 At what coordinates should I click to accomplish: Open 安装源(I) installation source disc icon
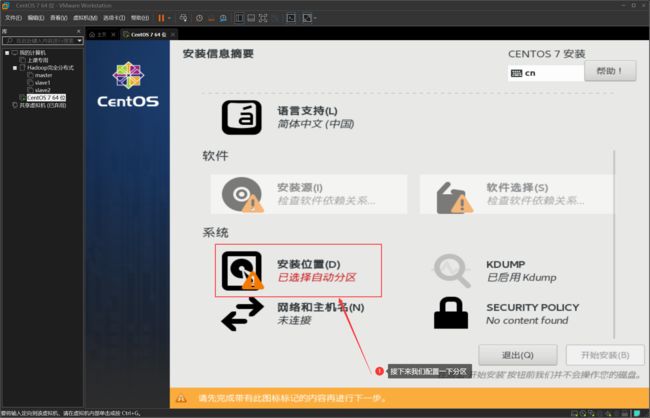point(243,195)
